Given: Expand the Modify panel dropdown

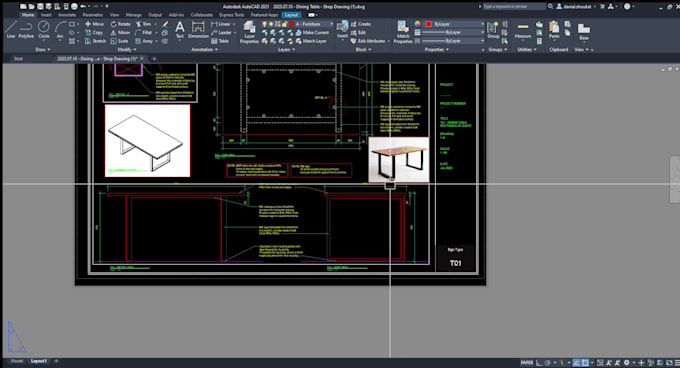Looking at the screenshot, I should pos(127,49).
